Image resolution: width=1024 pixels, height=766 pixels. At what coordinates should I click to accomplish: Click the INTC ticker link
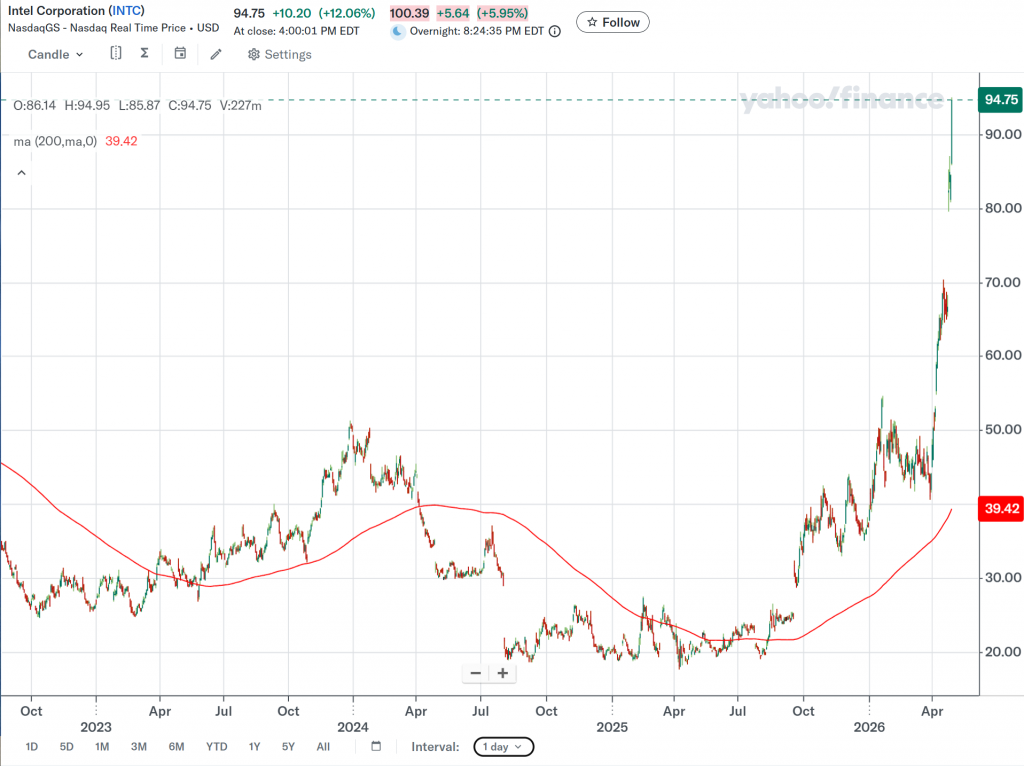pyautogui.click(x=126, y=12)
